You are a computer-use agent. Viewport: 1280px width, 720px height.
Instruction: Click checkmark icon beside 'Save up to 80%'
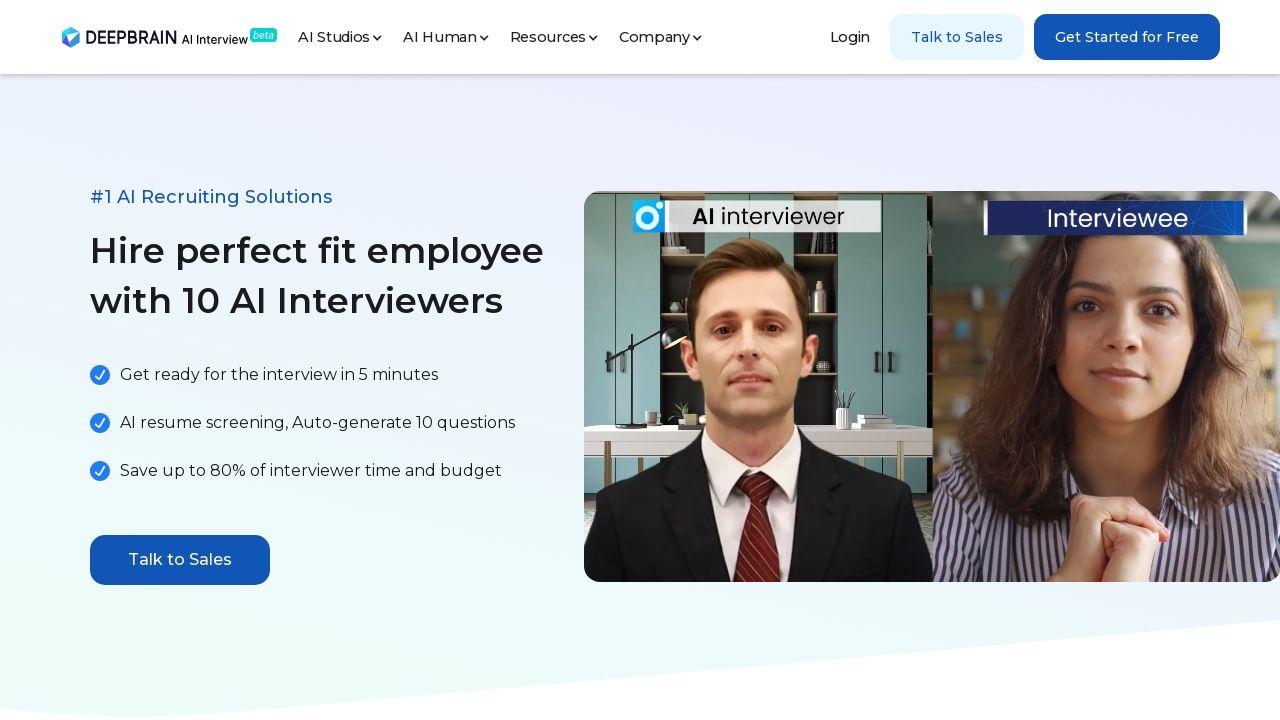pos(100,471)
